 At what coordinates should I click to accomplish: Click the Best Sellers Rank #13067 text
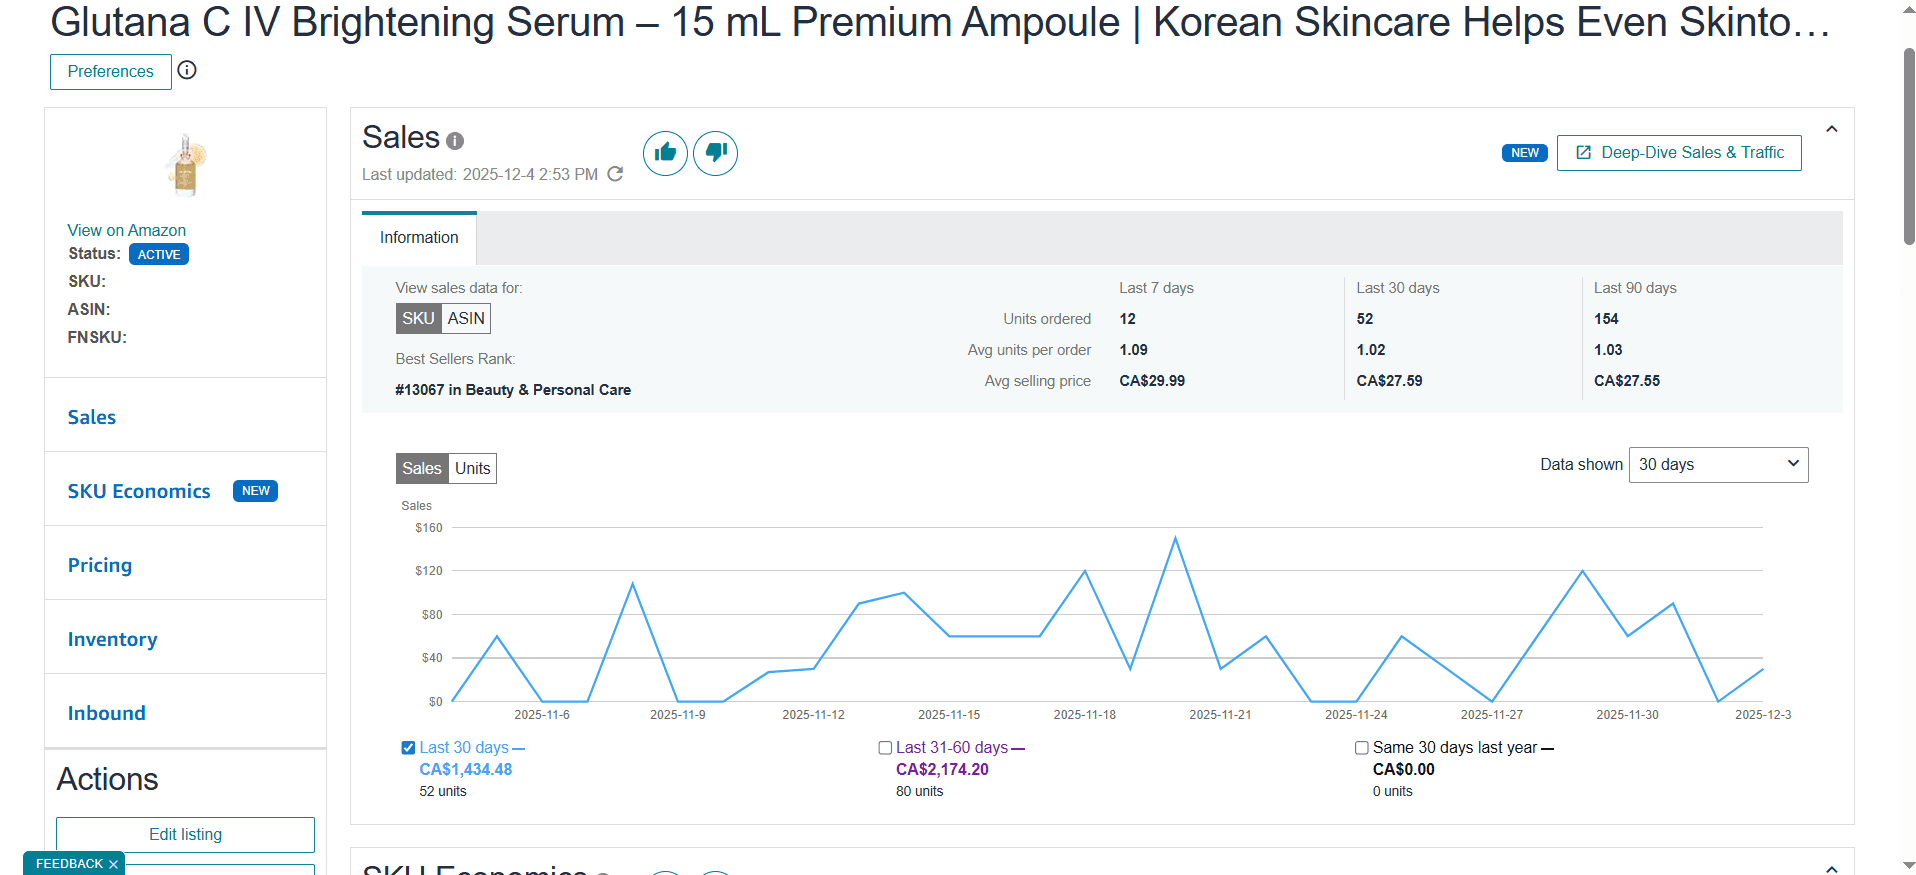pyautogui.click(x=513, y=390)
